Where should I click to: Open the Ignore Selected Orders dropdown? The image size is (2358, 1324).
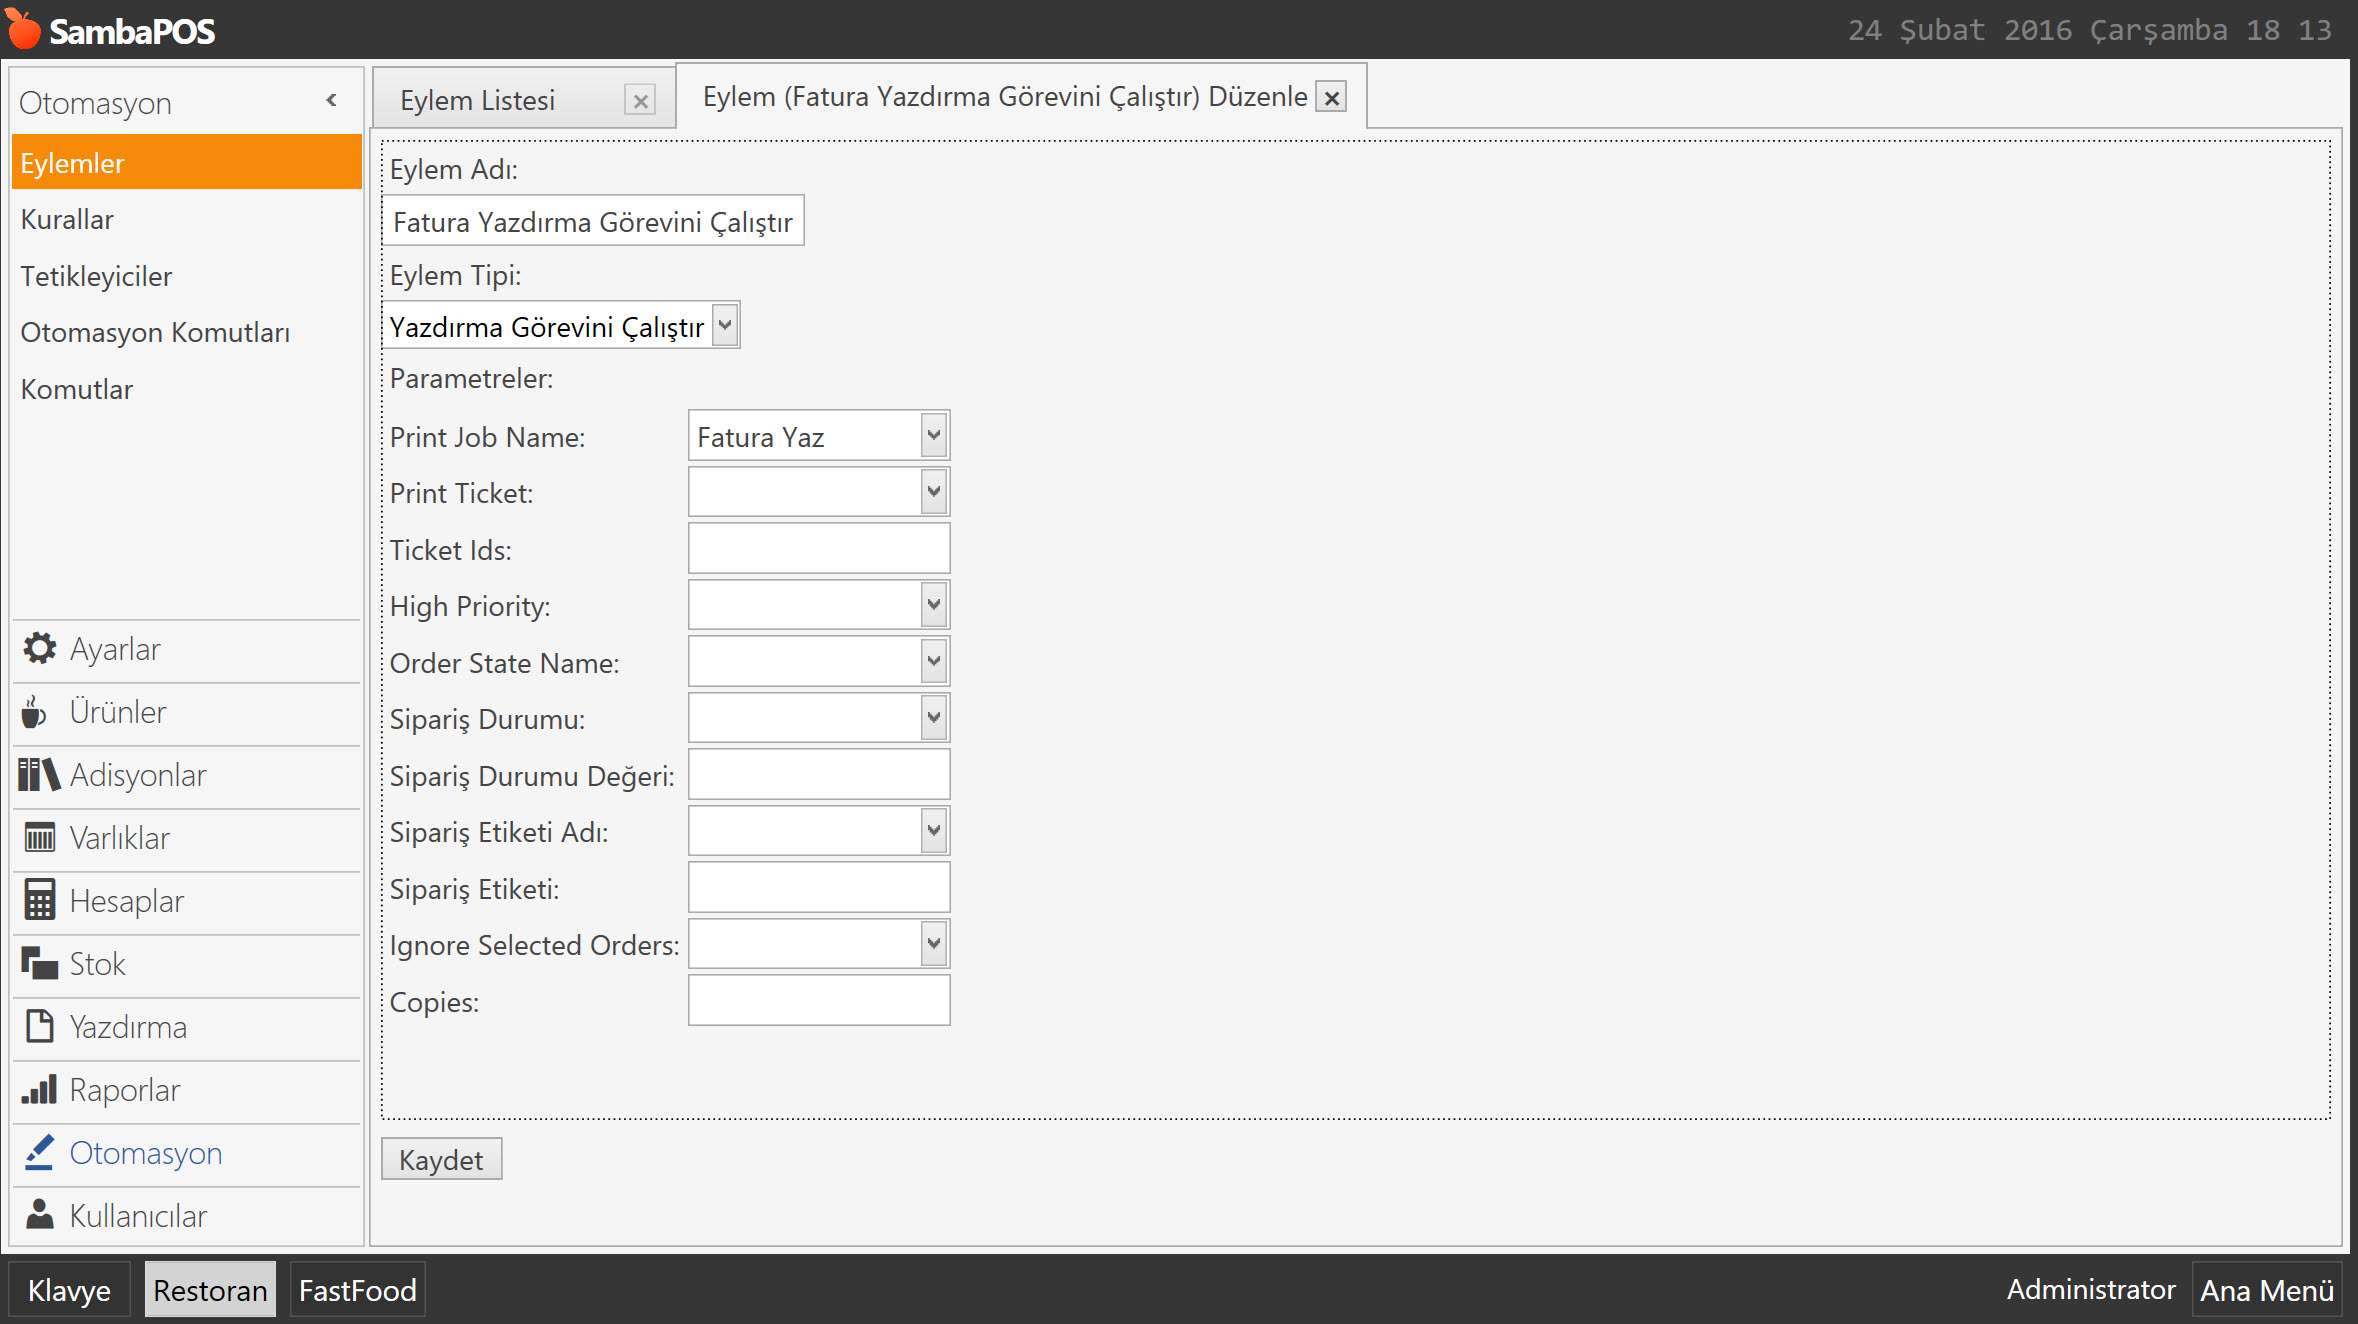tap(934, 944)
